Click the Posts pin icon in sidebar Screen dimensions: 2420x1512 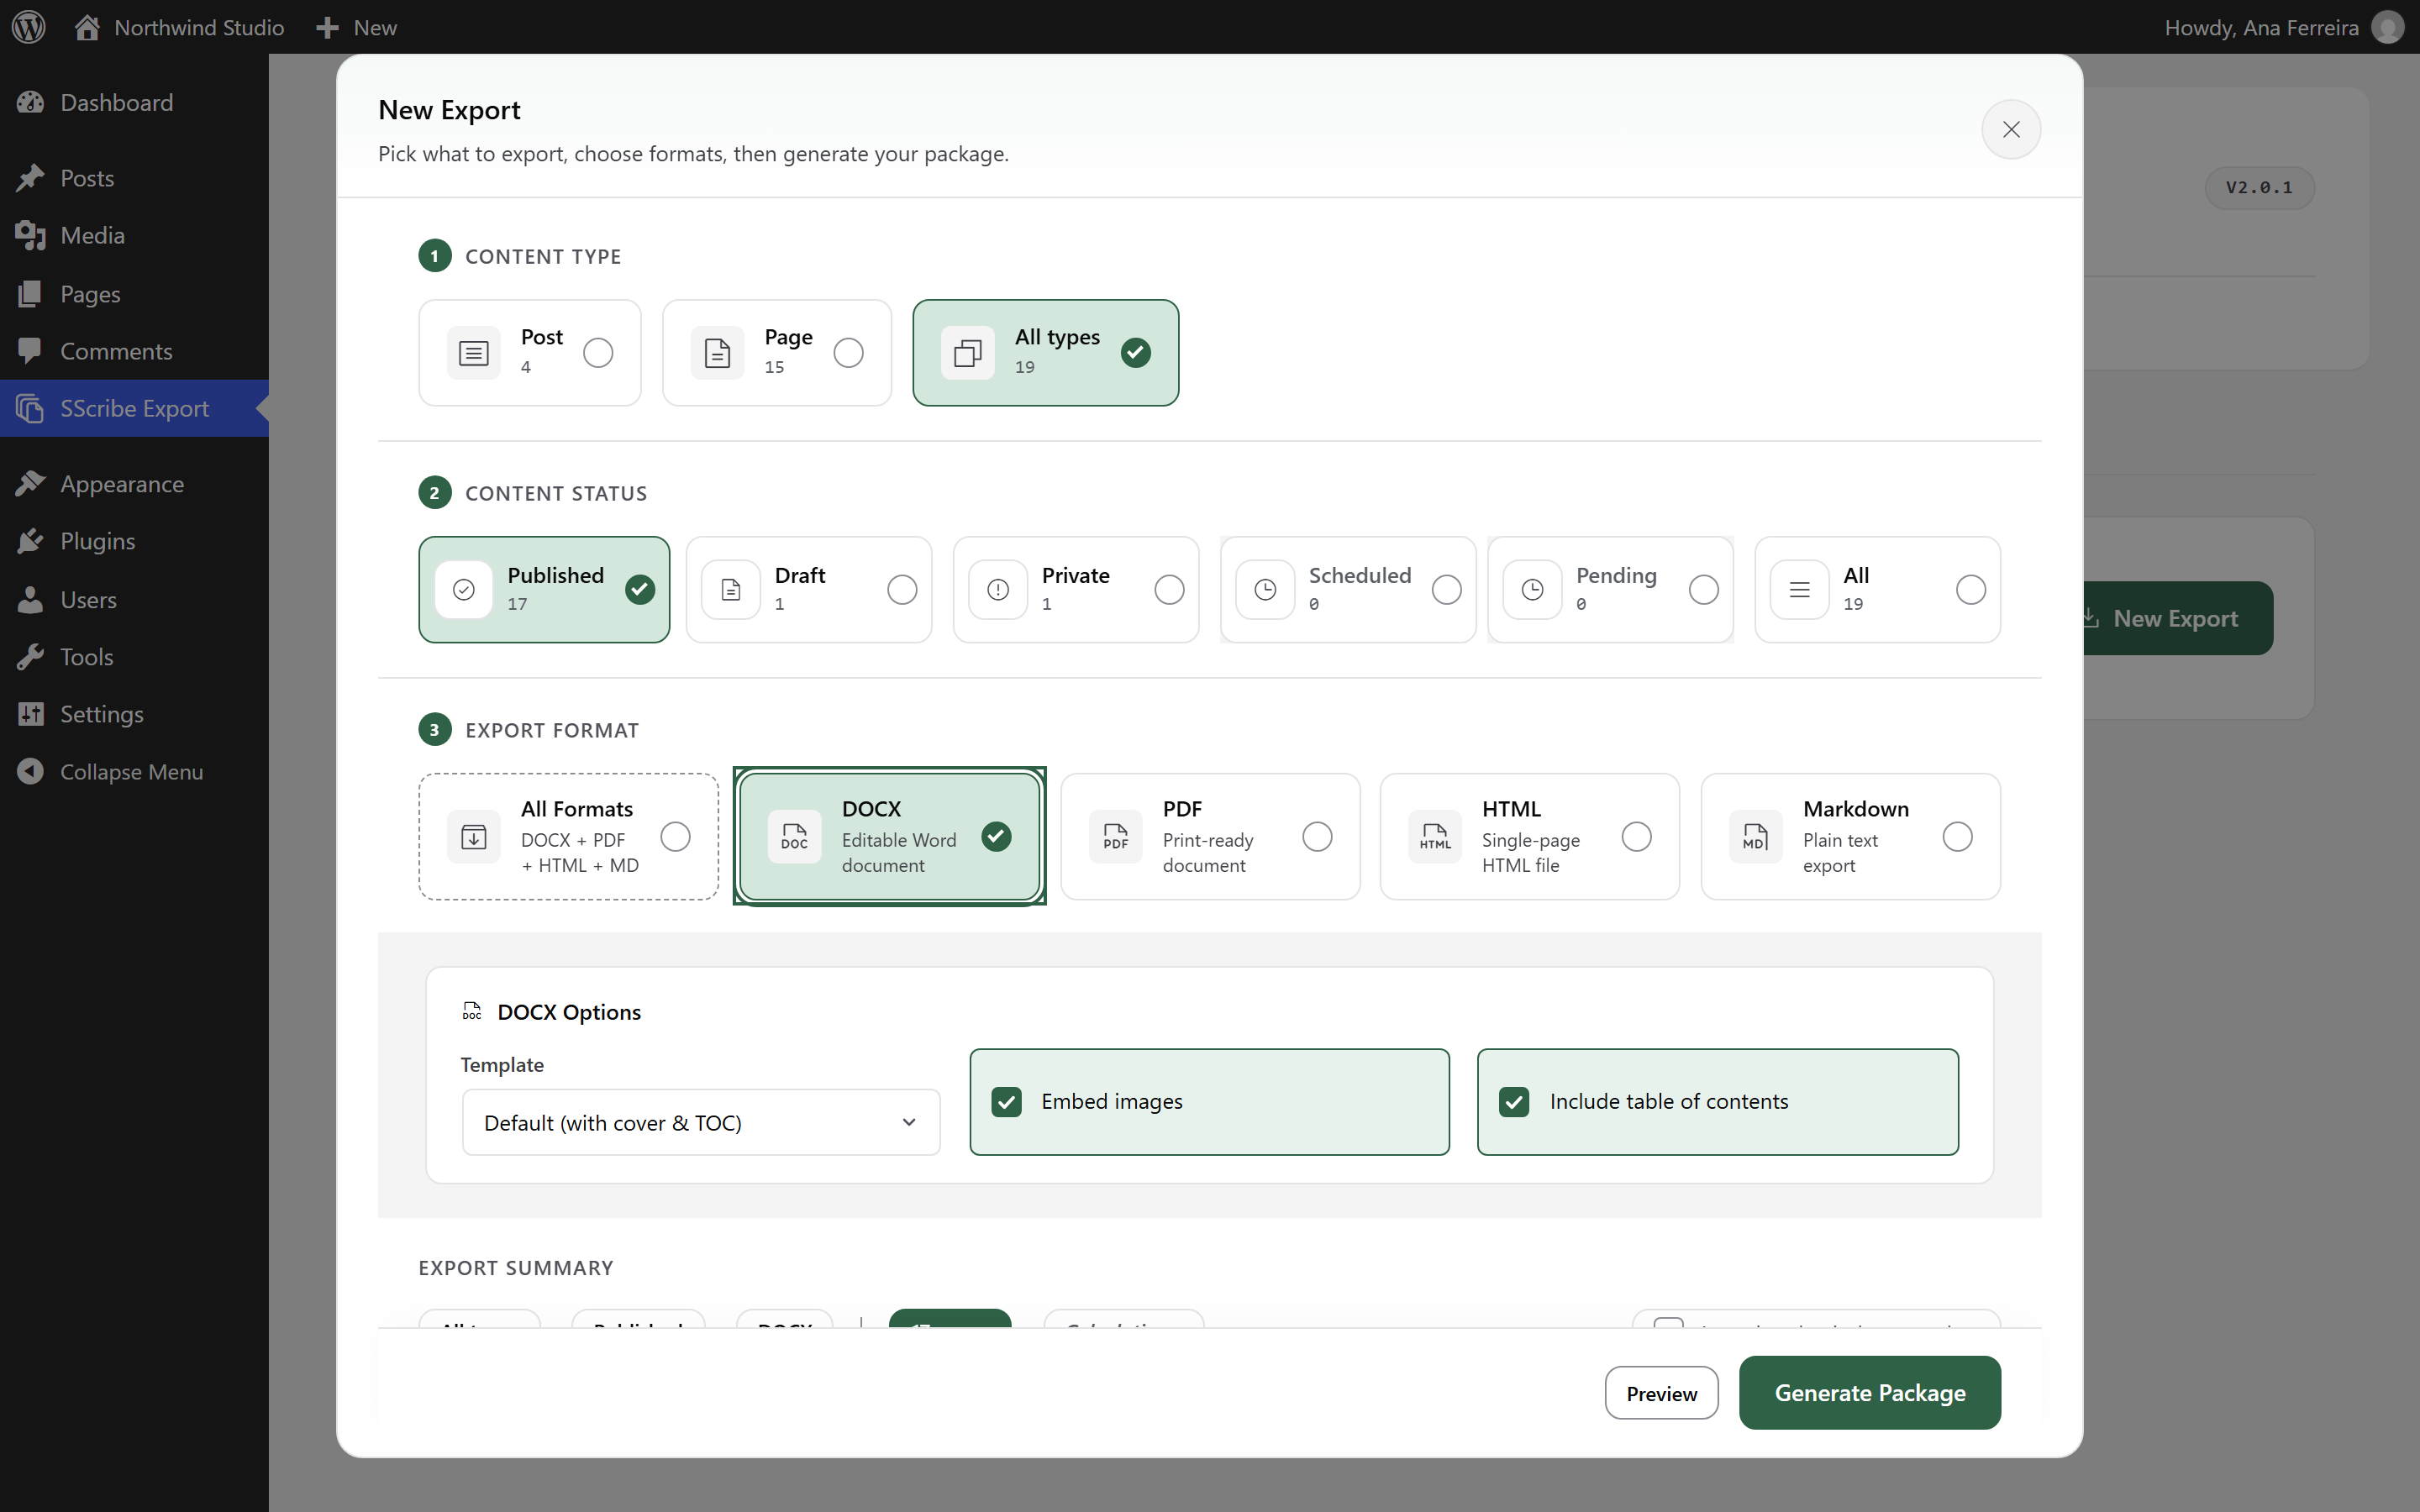pos(30,178)
